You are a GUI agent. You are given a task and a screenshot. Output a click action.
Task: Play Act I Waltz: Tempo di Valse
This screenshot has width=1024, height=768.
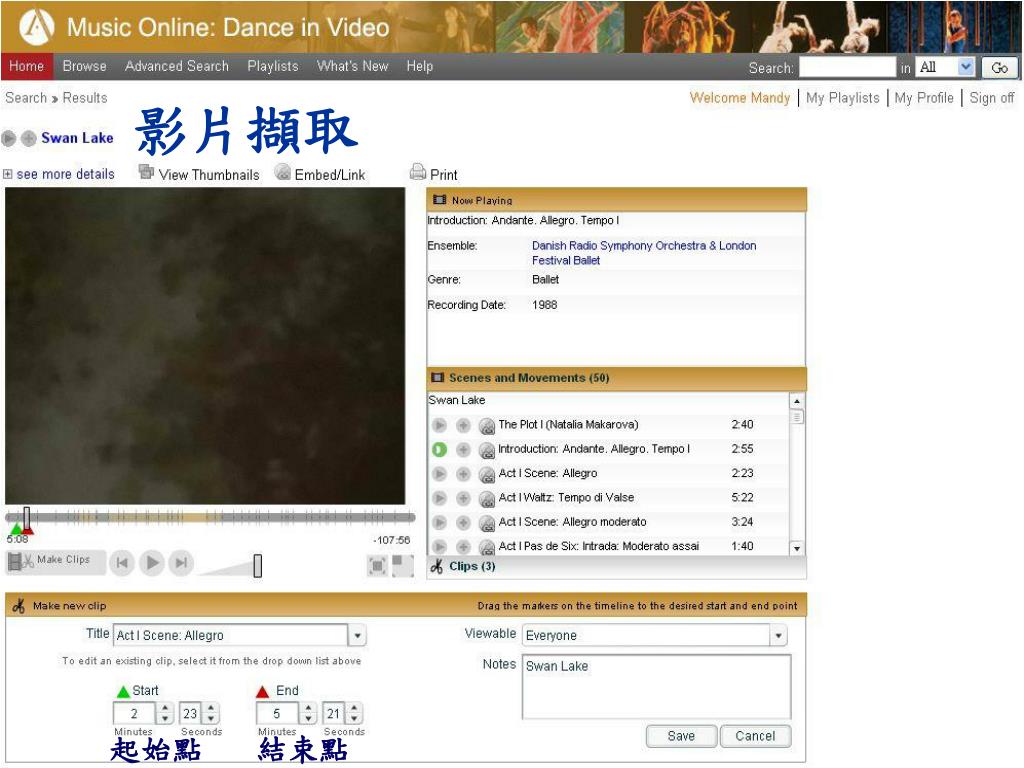pos(440,498)
